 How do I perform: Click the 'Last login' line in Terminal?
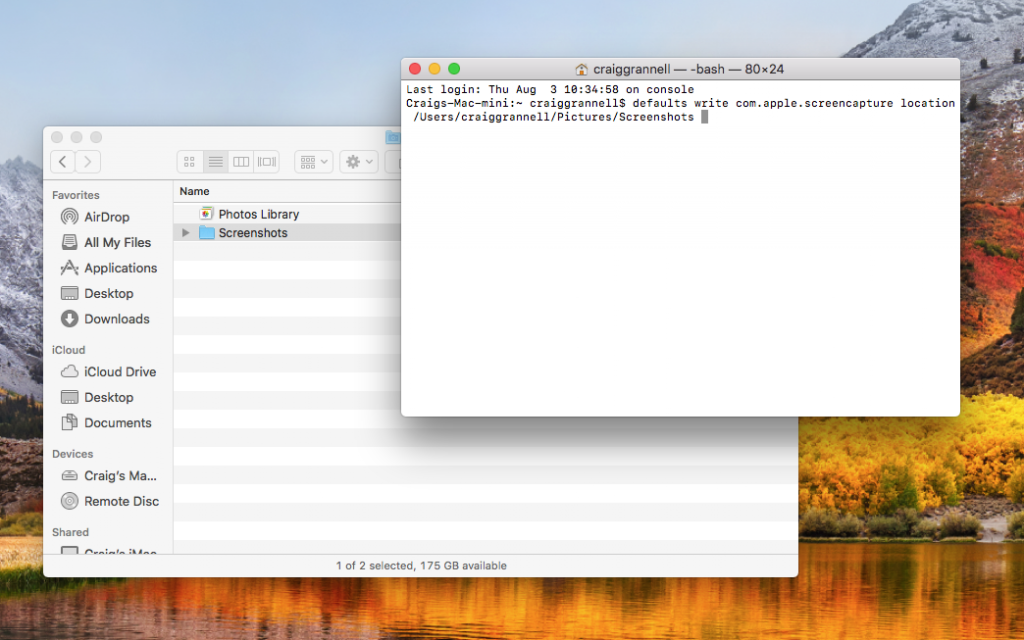click(550, 89)
